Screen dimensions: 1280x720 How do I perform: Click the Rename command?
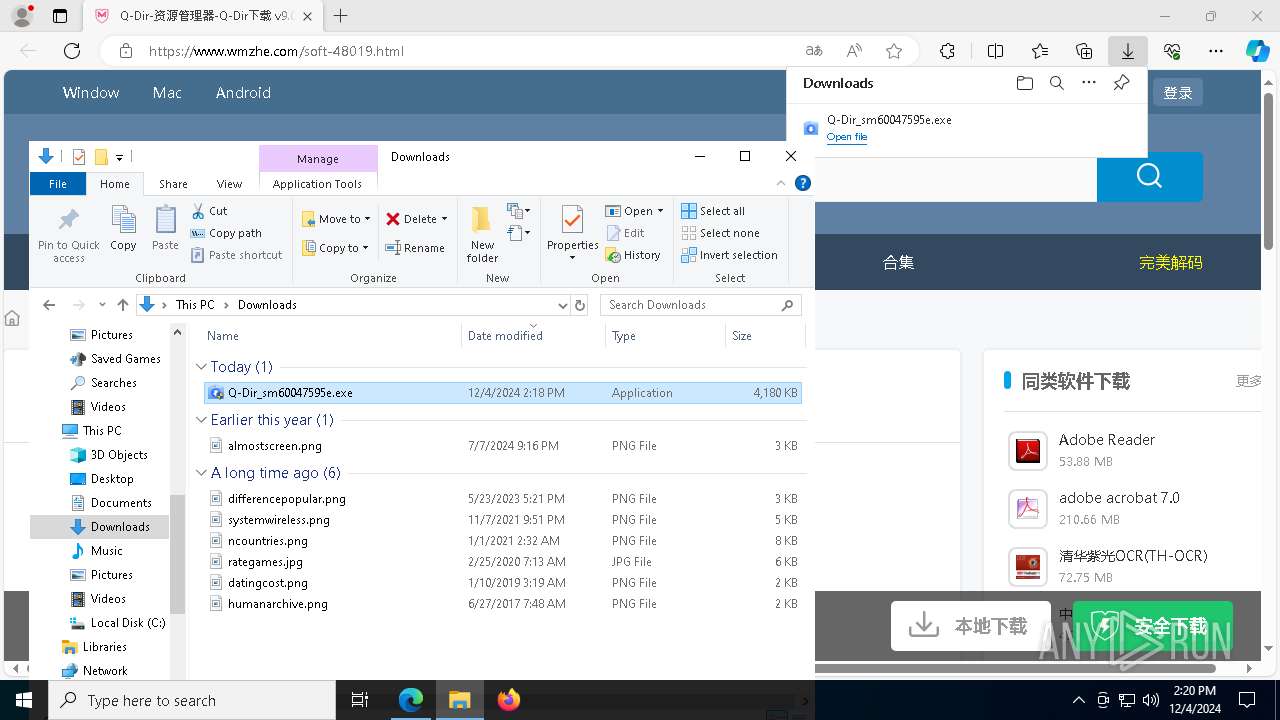pyautogui.click(x=416, y=248)
